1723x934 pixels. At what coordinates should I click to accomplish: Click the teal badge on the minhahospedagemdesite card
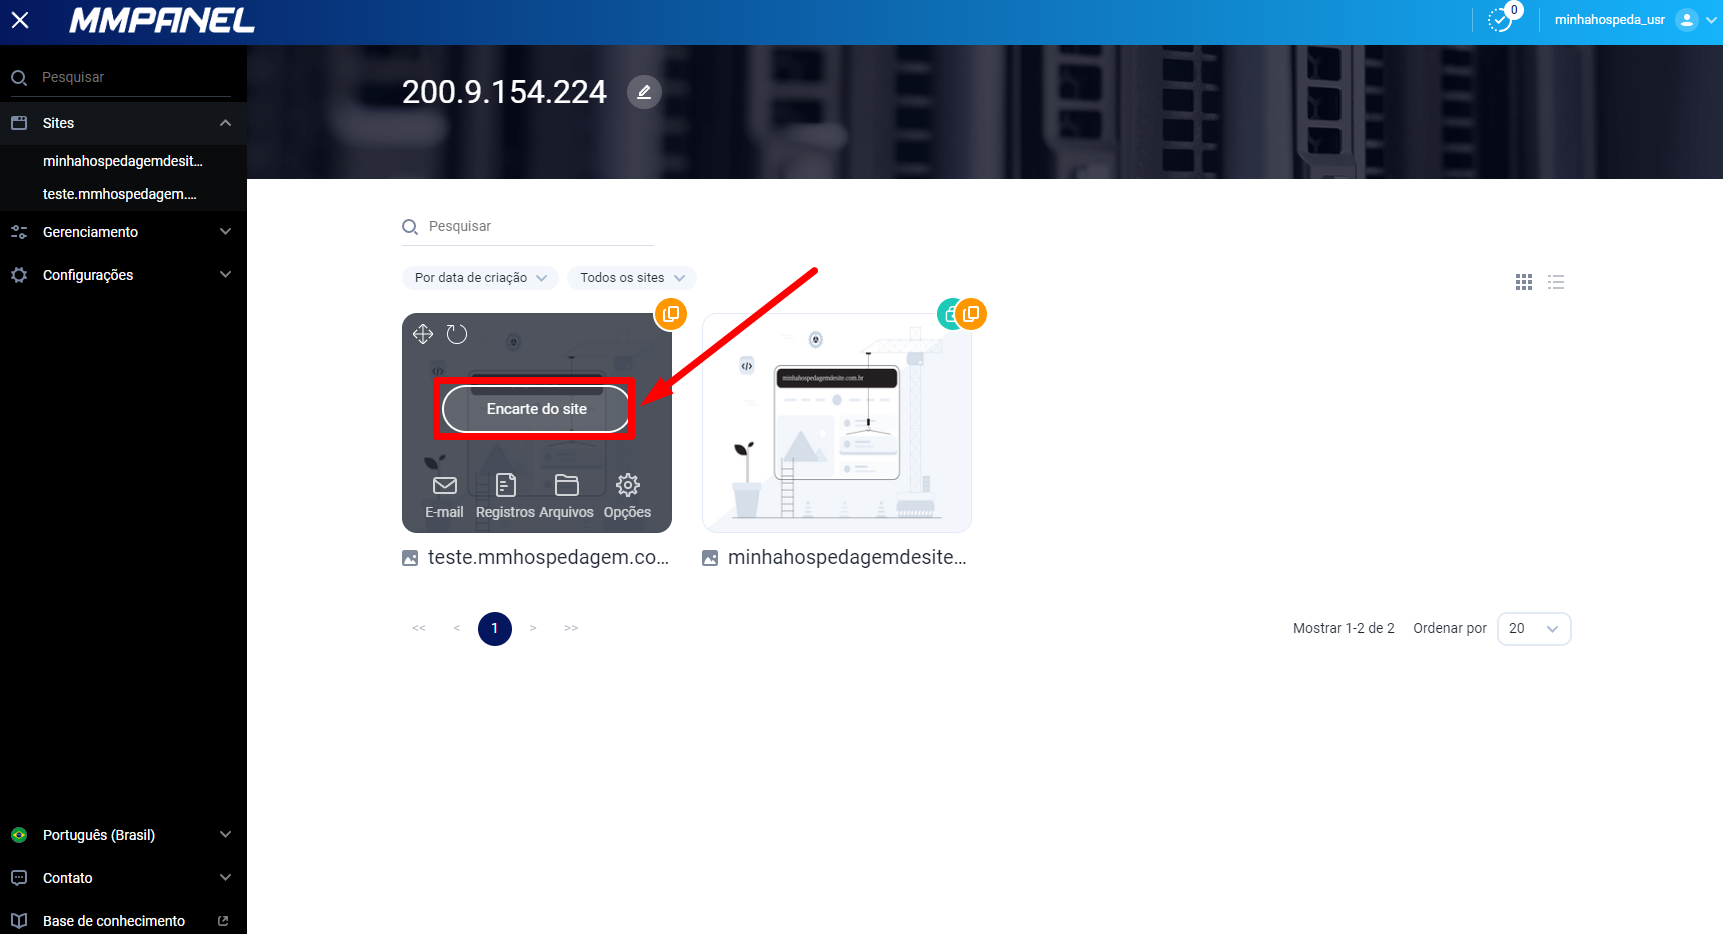point(946,314)
